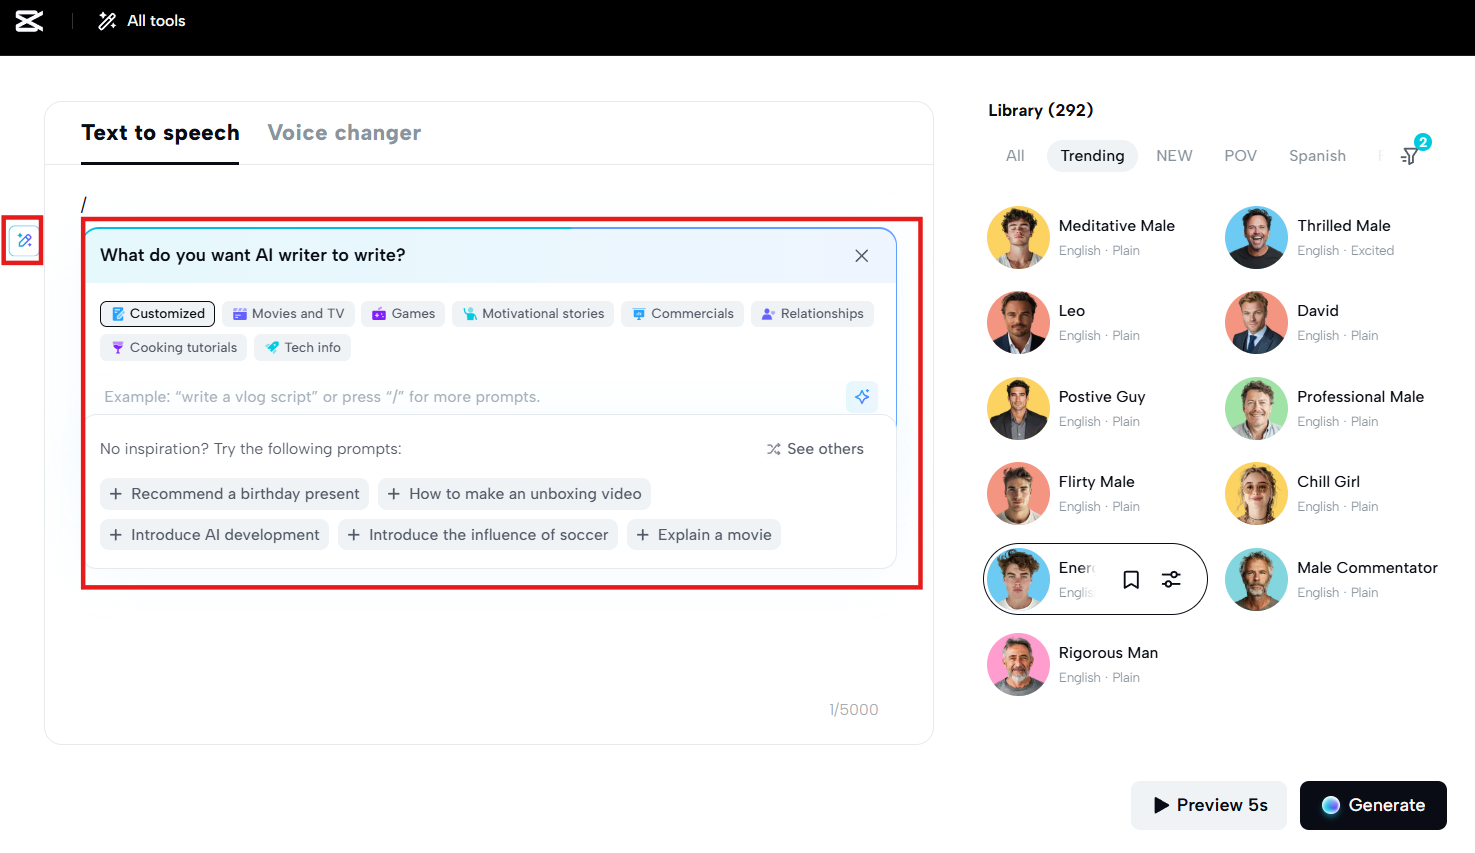Choose the Relationships category chip
The width and height of the screenshot is (1475, 853).
tap(812, 314)
